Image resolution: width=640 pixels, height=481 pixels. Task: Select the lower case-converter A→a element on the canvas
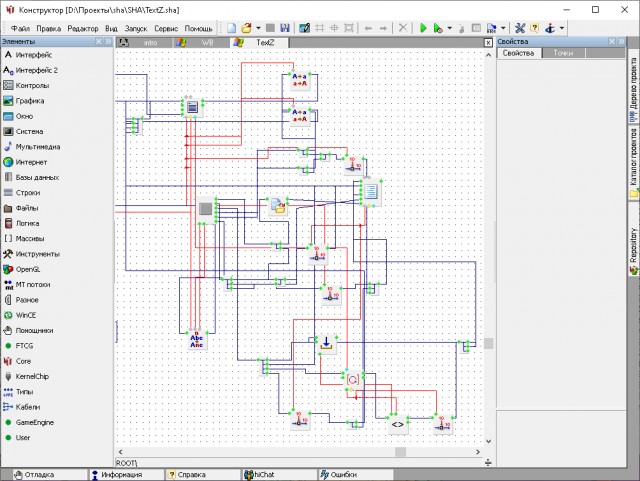coord(299,116)
